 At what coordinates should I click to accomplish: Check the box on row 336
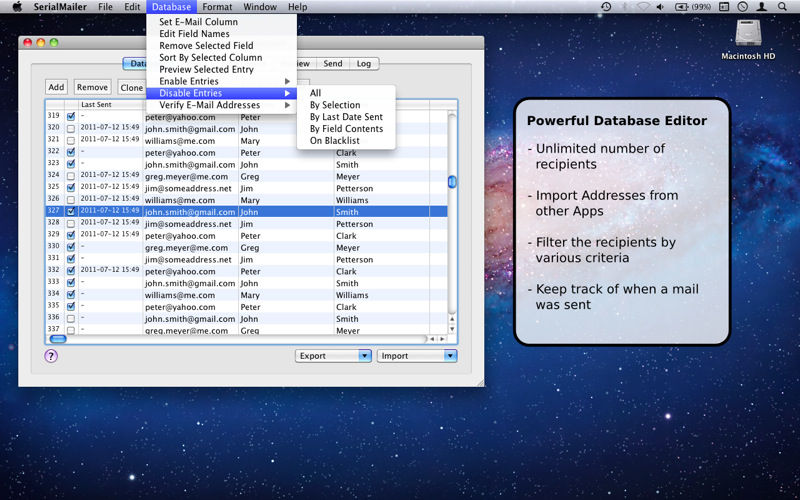point(71,319)
